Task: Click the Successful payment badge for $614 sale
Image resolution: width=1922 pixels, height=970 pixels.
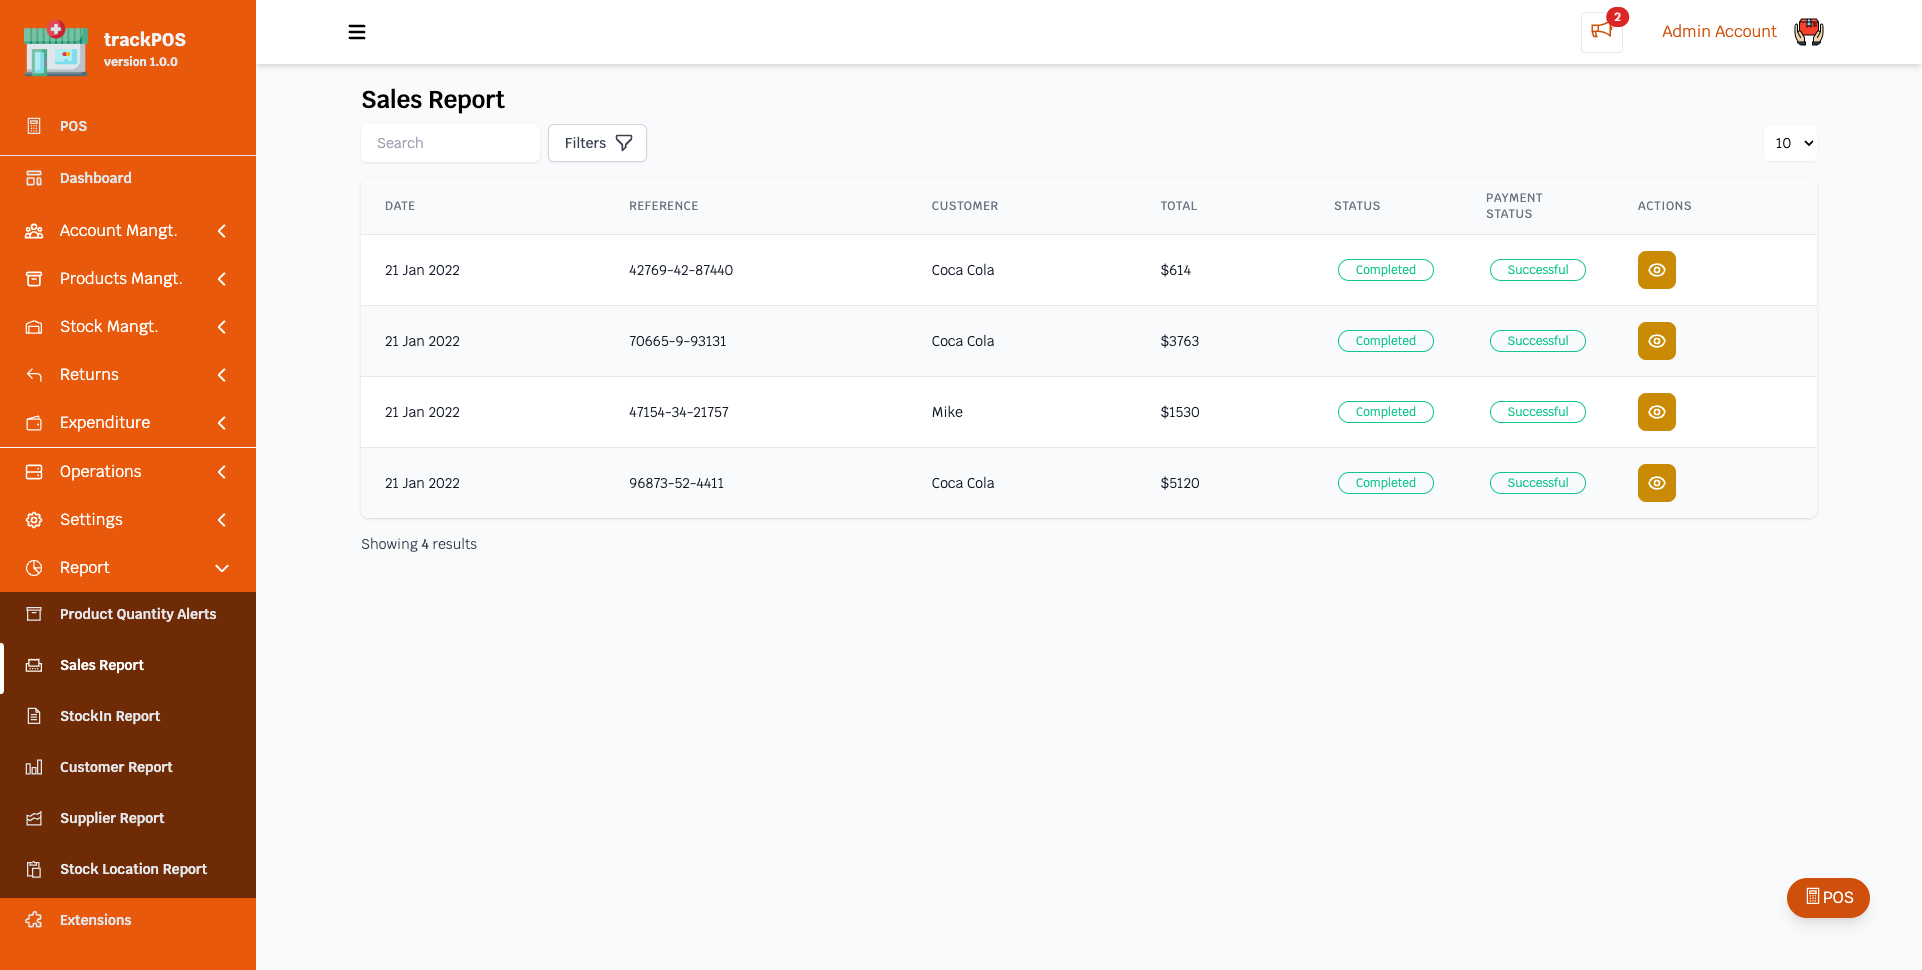Action: [1537, 270]
